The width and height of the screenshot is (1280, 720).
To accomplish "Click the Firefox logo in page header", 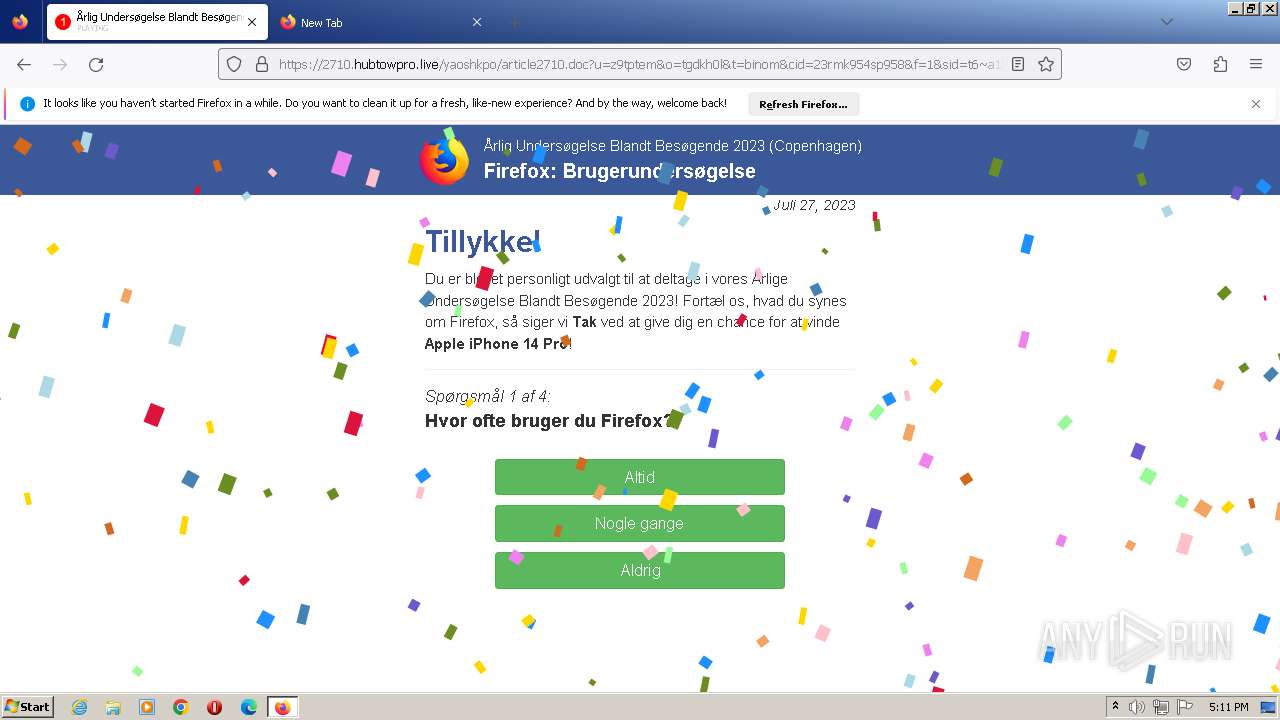I will point(444,160).
